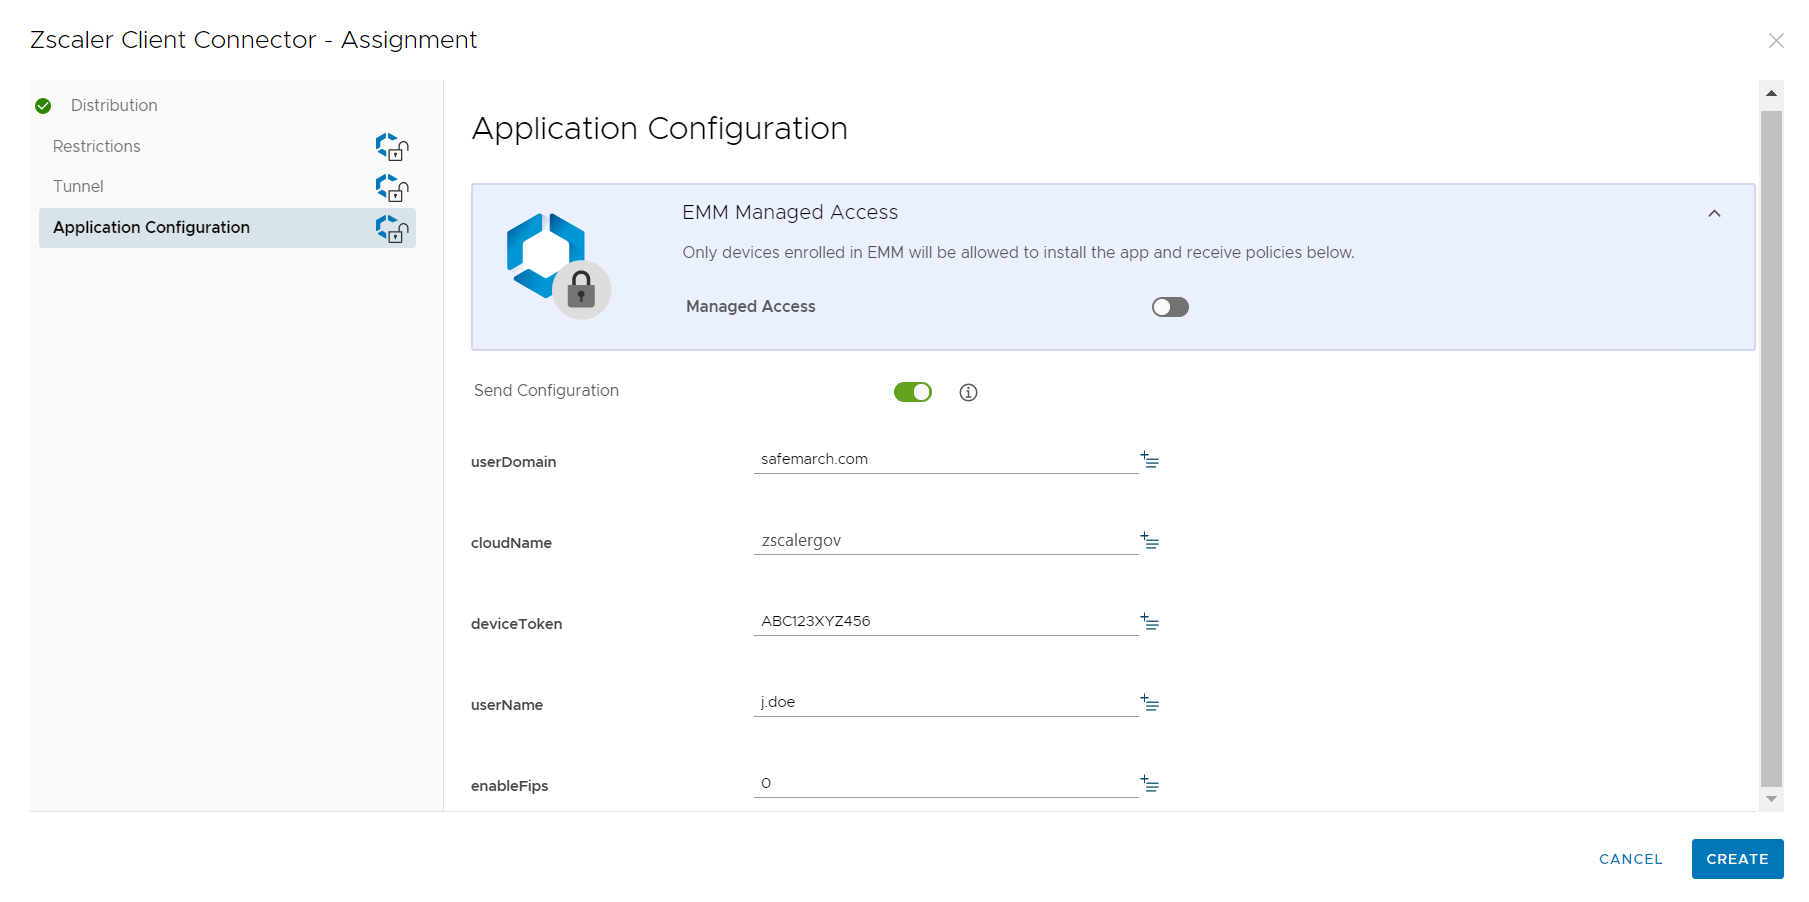The height and width of the screenshot is (902, 1809).
Task: Click the green check icon next to Distribution
Action: click(x=43, y=106)
